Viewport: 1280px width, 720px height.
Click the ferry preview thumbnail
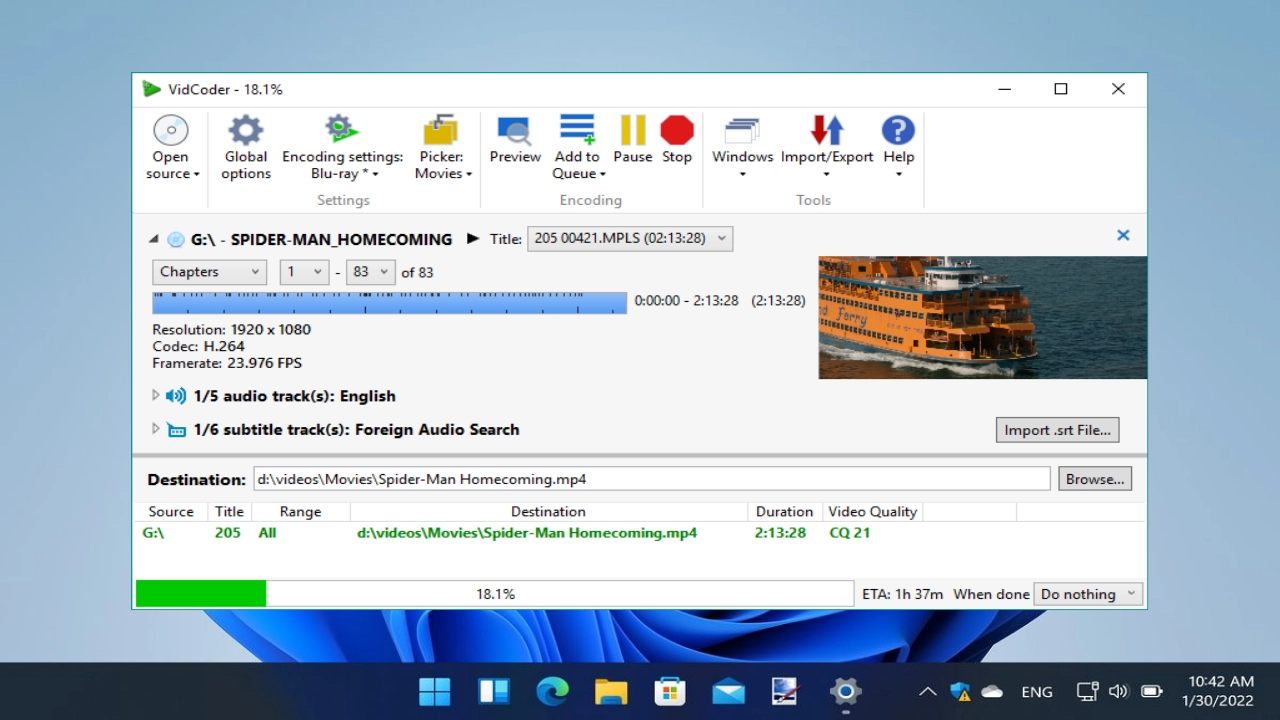(x=983, y=318)
